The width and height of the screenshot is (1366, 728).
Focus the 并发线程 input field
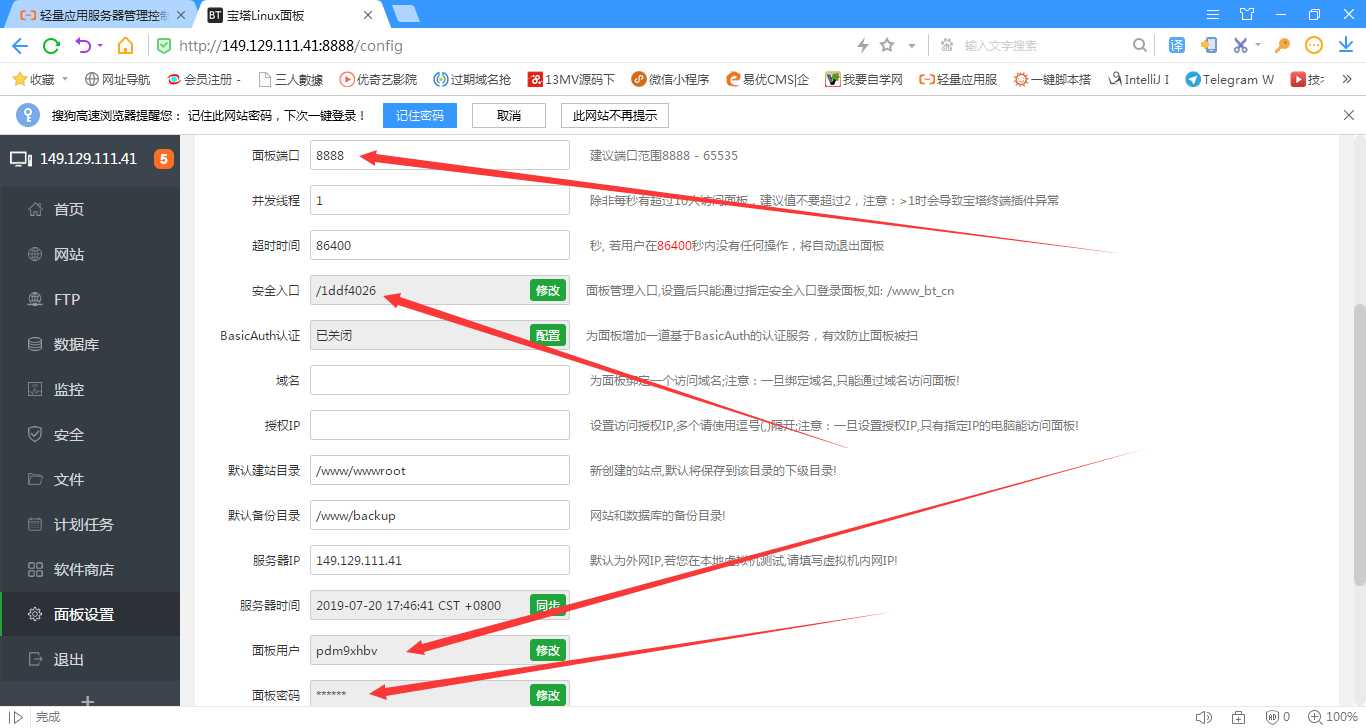coord(439,200)
